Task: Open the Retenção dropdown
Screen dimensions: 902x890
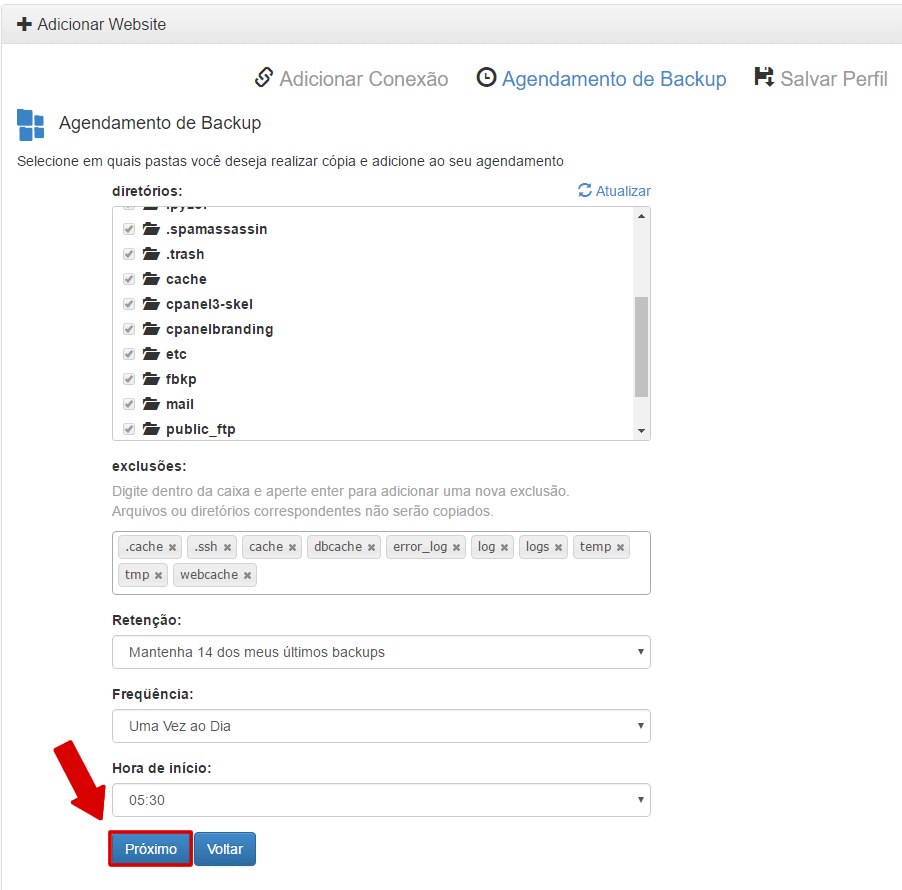Action: coord(381,652)
